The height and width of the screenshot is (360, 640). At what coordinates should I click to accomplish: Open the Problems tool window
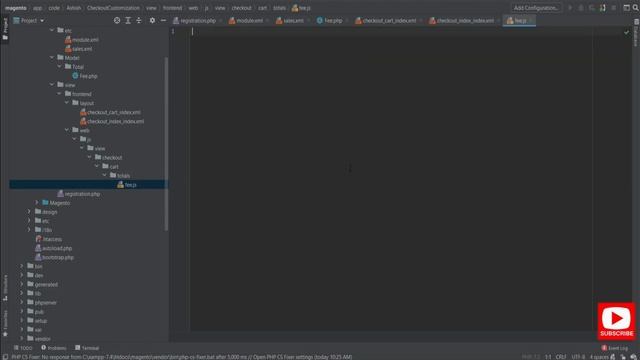[53, 348]
